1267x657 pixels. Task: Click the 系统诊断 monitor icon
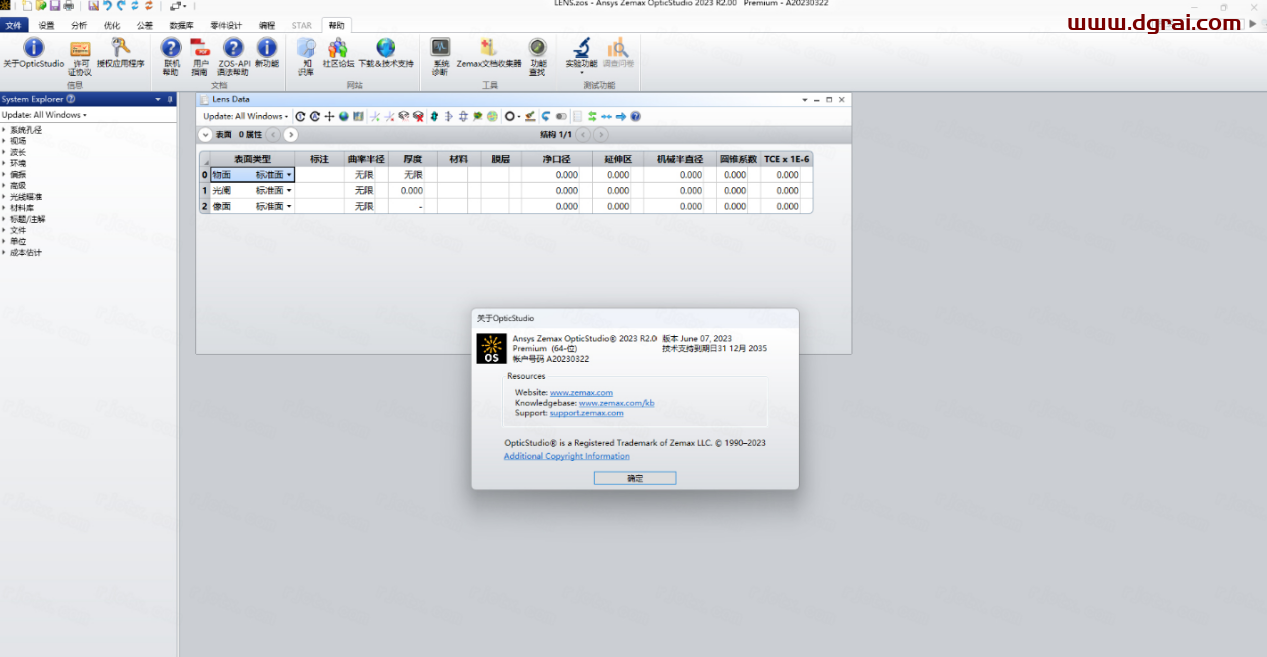click(440, 49)
